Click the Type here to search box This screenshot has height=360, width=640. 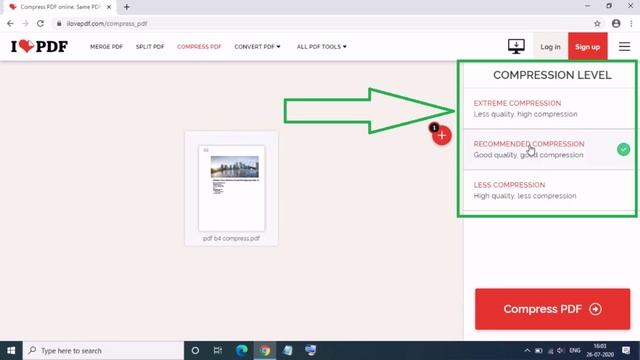coord(103,351)
